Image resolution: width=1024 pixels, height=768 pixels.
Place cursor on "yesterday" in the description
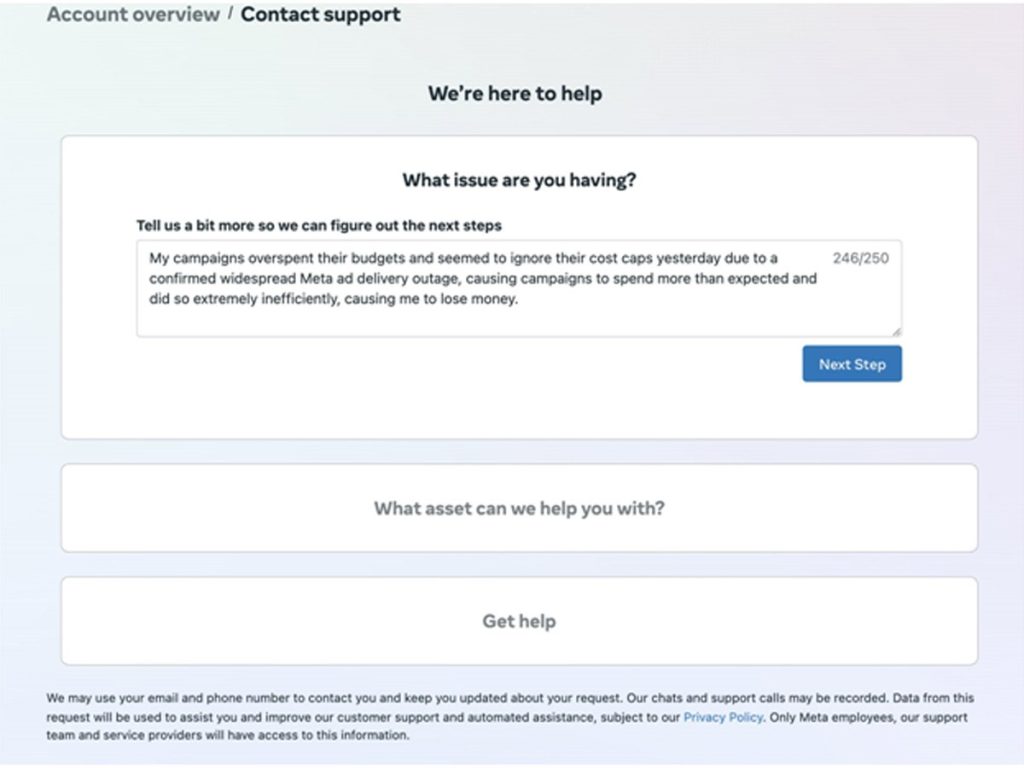click(x=687, y=258)
